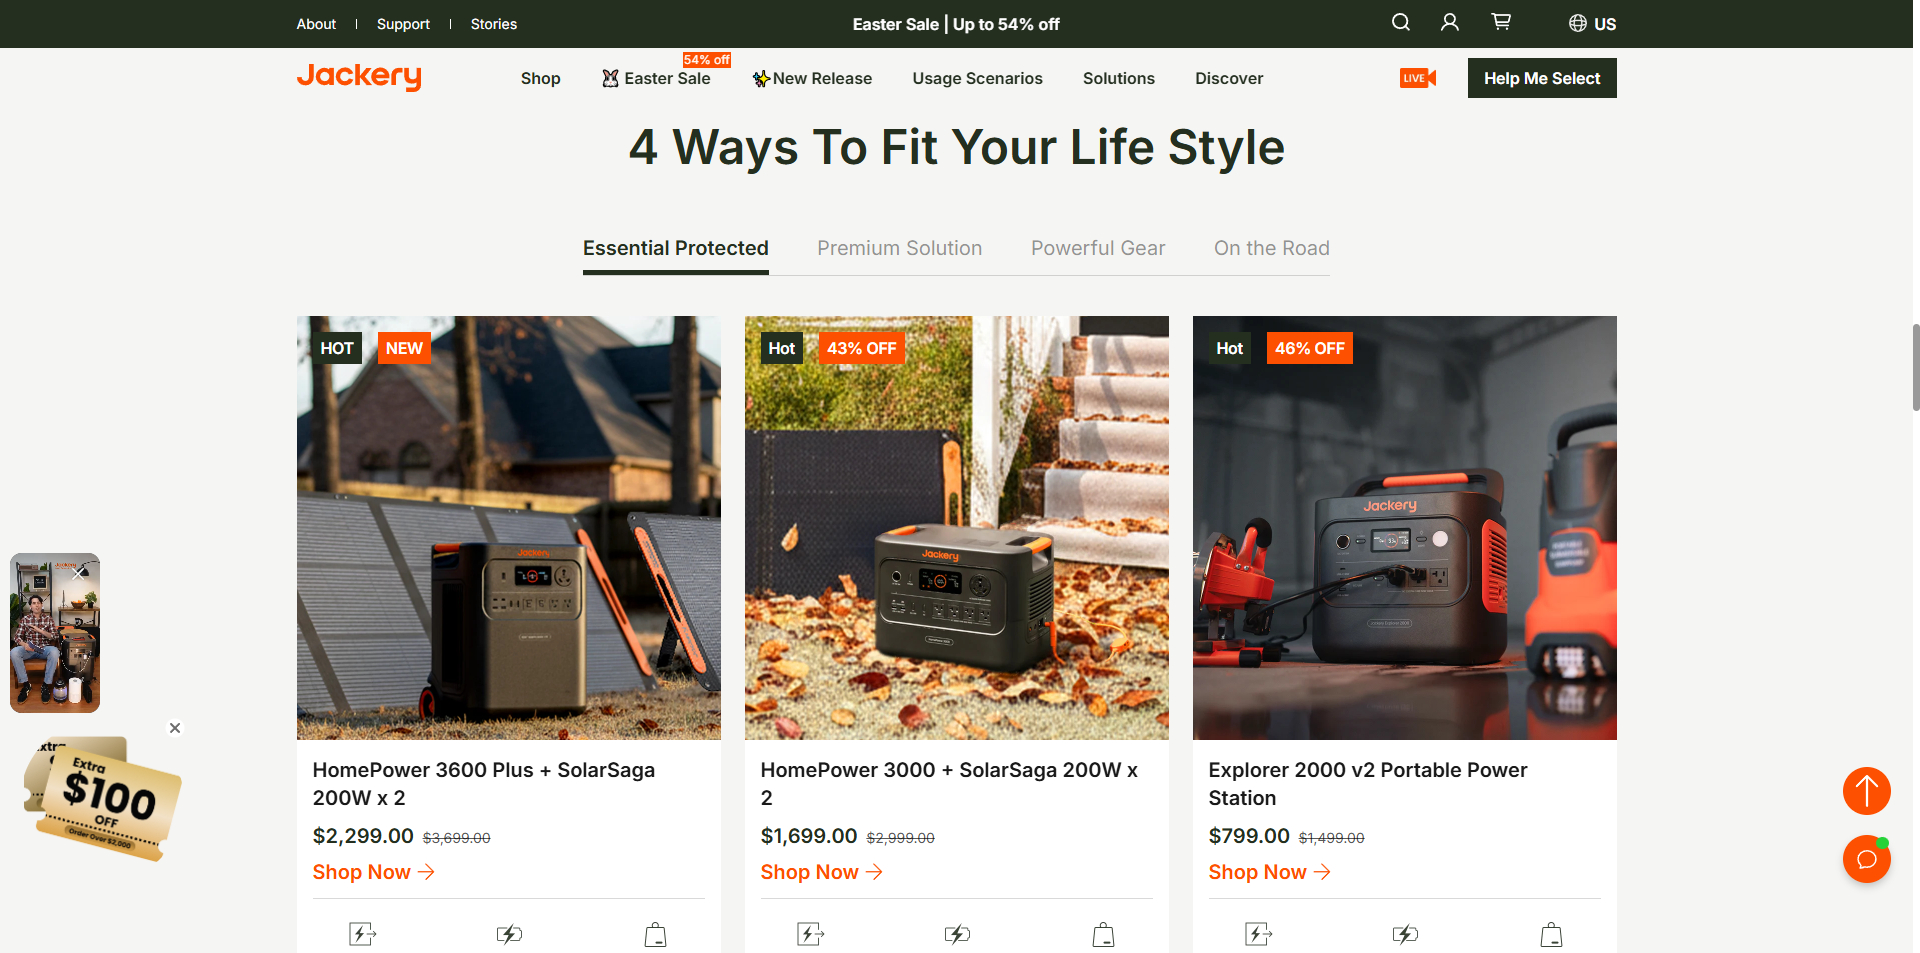
Task: Open the Explorer 2000 v2 product image
Action: pyautogui.click(x=1405, y=528)
